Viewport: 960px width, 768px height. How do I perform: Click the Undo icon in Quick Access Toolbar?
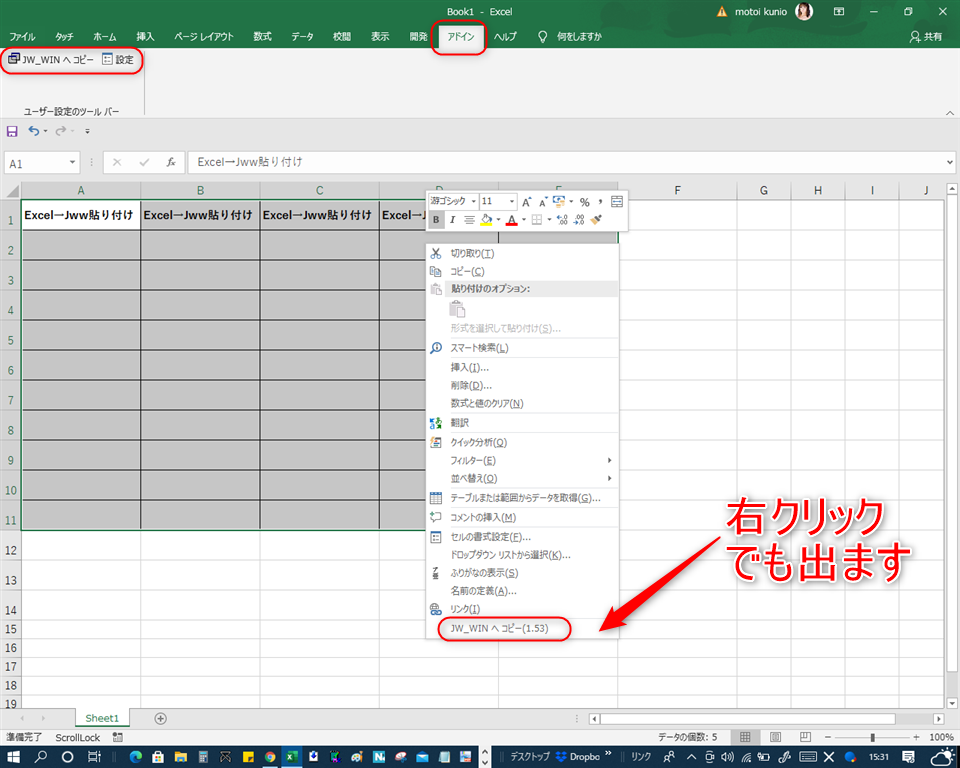tap(33, 130)
